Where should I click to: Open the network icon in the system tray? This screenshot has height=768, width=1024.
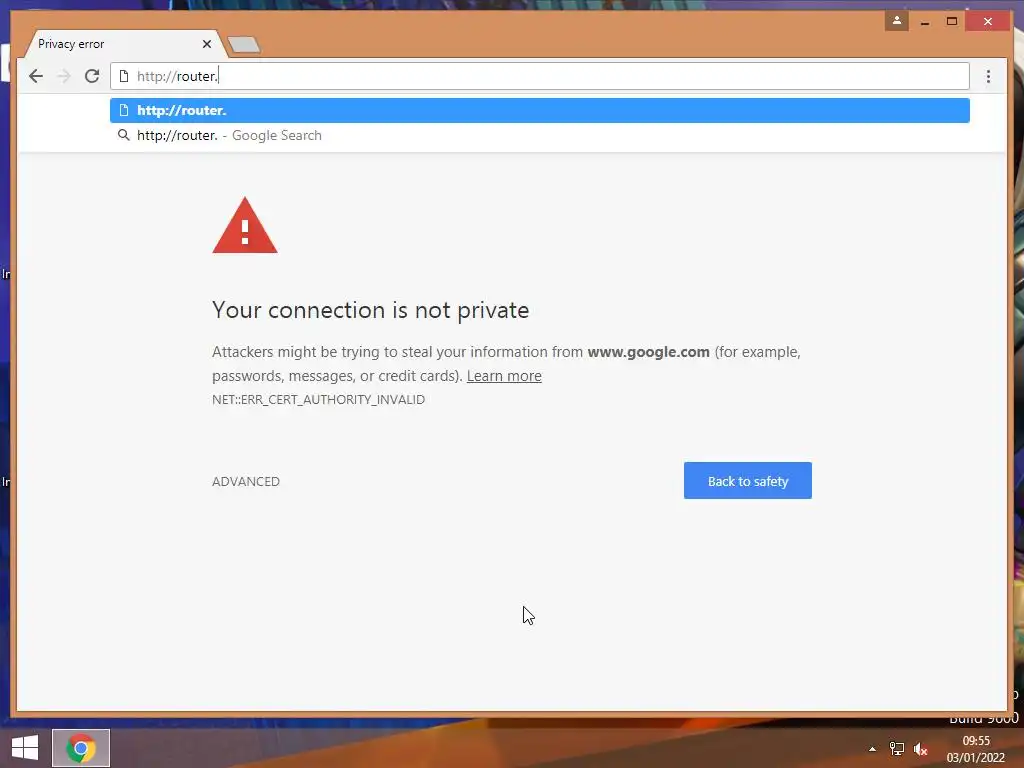(897, 749)
